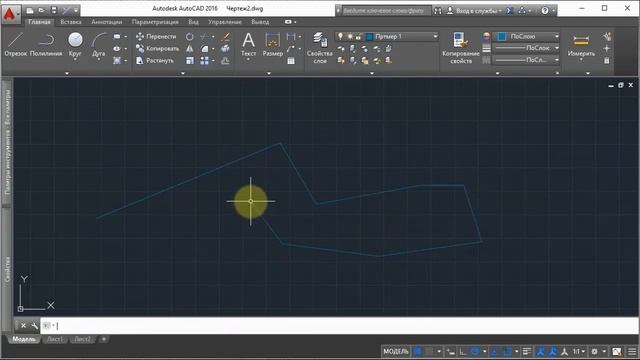This screenshot has width=640, height=360.
Task: Switch to the Аннотации ribbon tab
Action: (107, 22)
